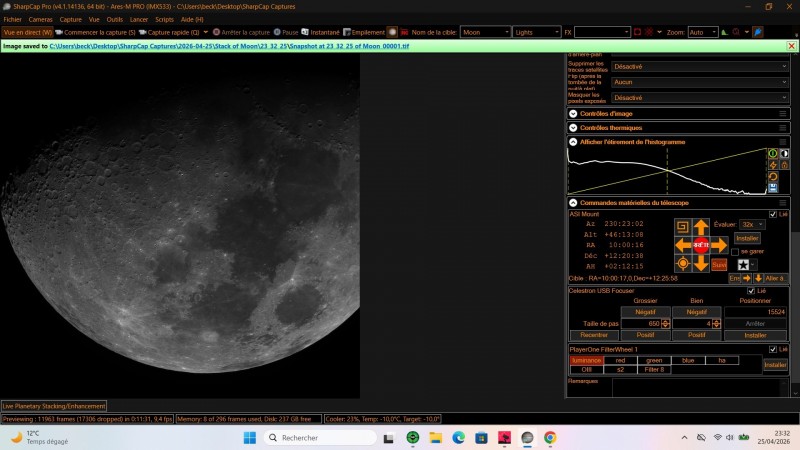
Task: Toggle the Celestron USB Focuser Lié checkbox
Action: tap(751, 291)
